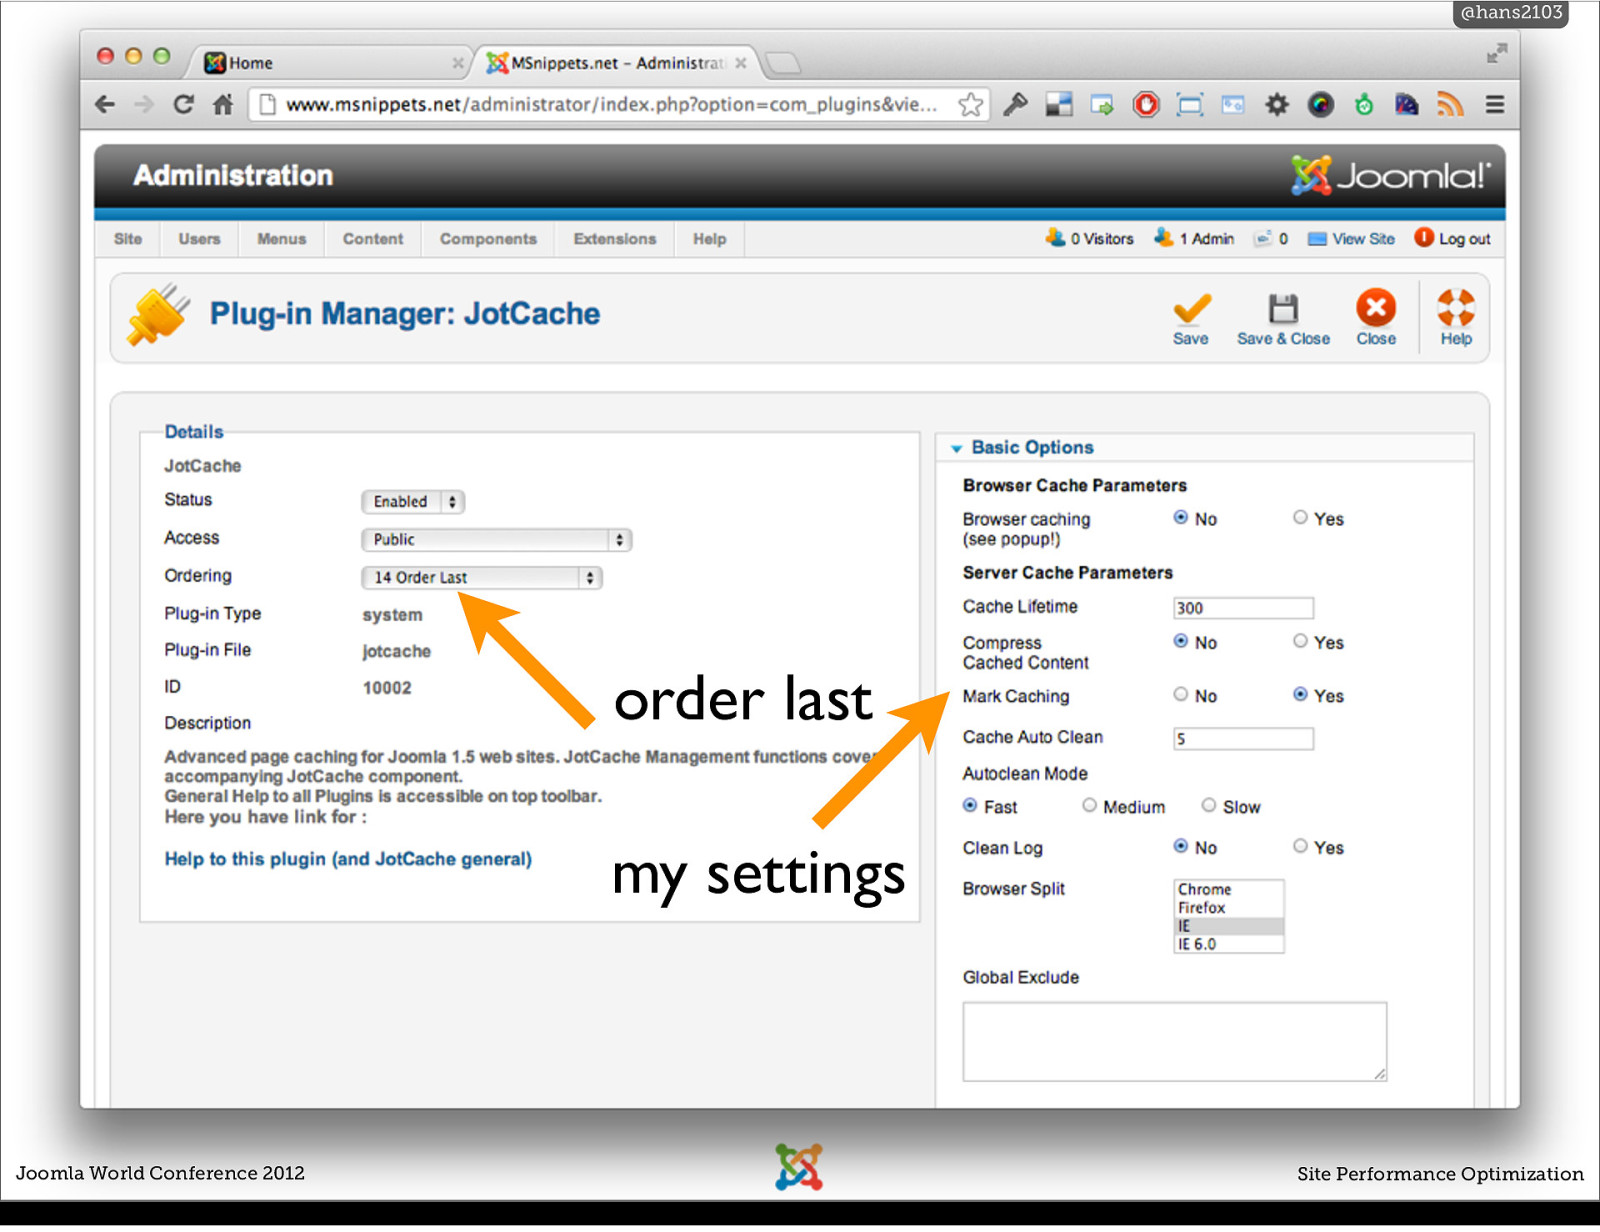Open the wrench extension icon
The image size is (1600, 1232).
point(1015,104)
